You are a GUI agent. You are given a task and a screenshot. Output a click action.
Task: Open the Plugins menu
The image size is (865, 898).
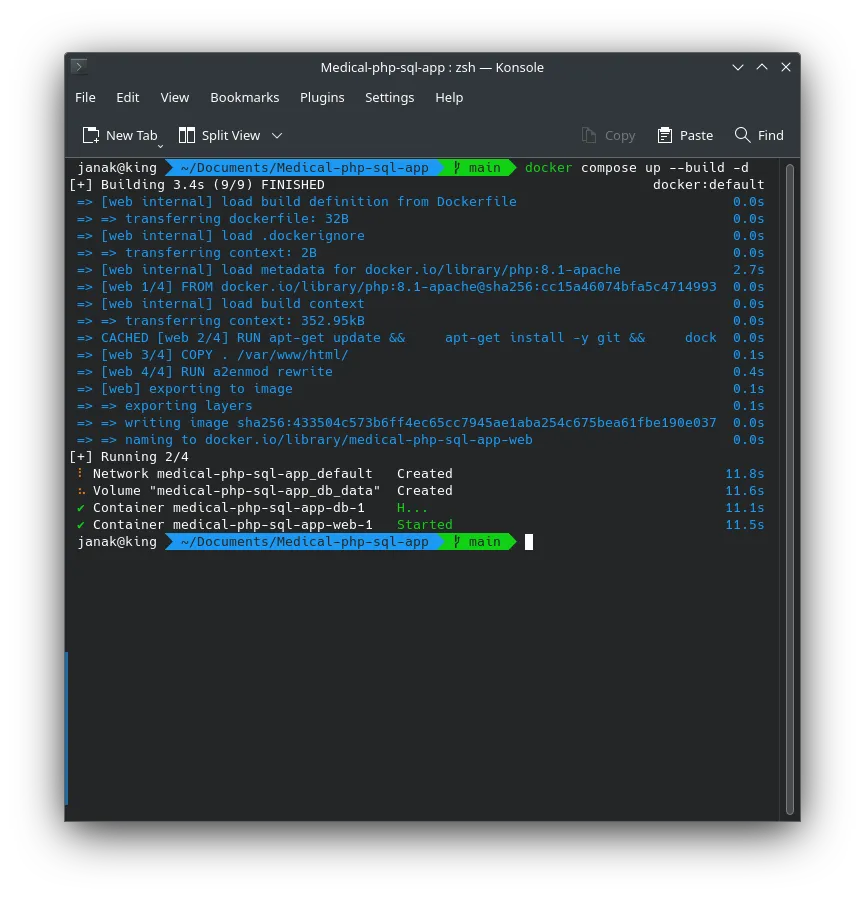pos(322,97)
